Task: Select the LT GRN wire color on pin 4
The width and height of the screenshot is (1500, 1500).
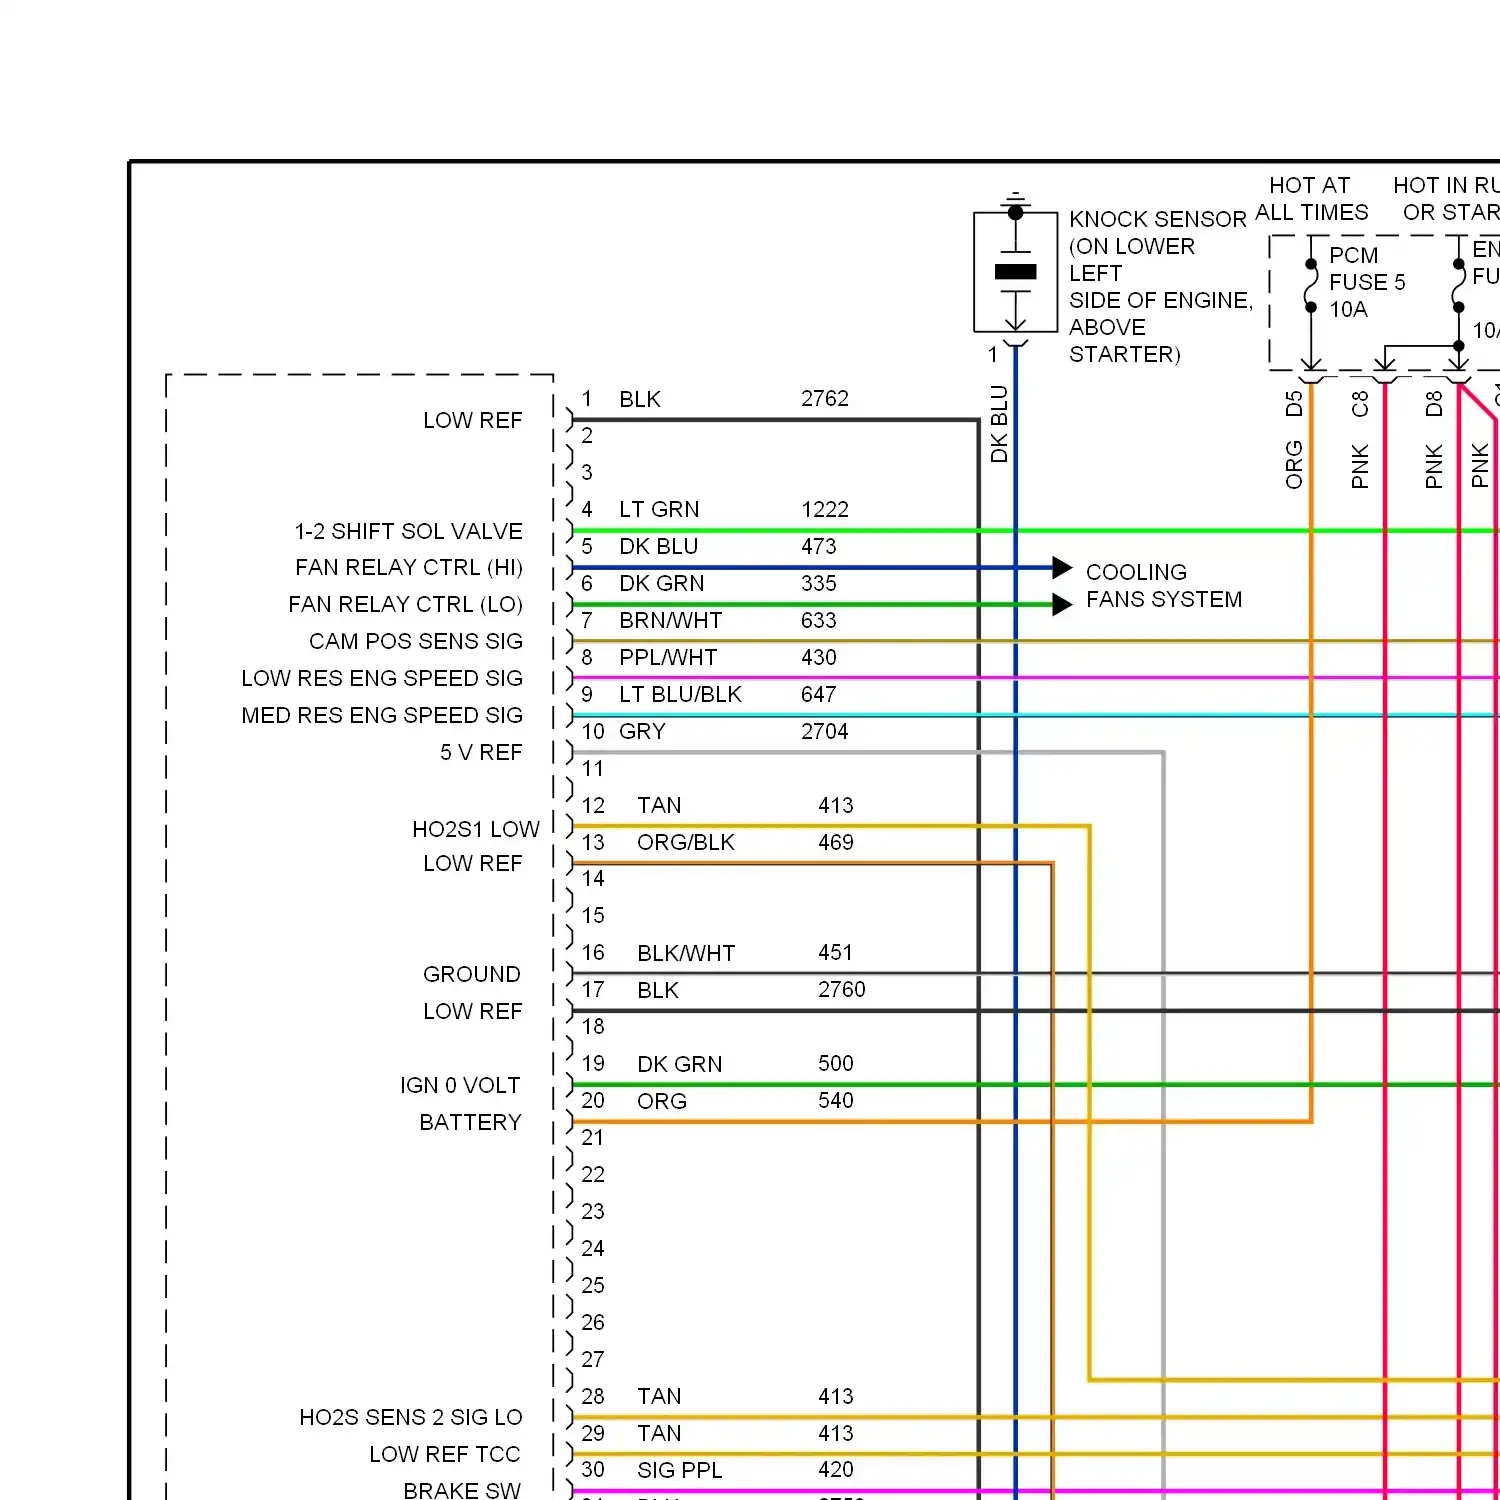Action: tap(658, 510)
